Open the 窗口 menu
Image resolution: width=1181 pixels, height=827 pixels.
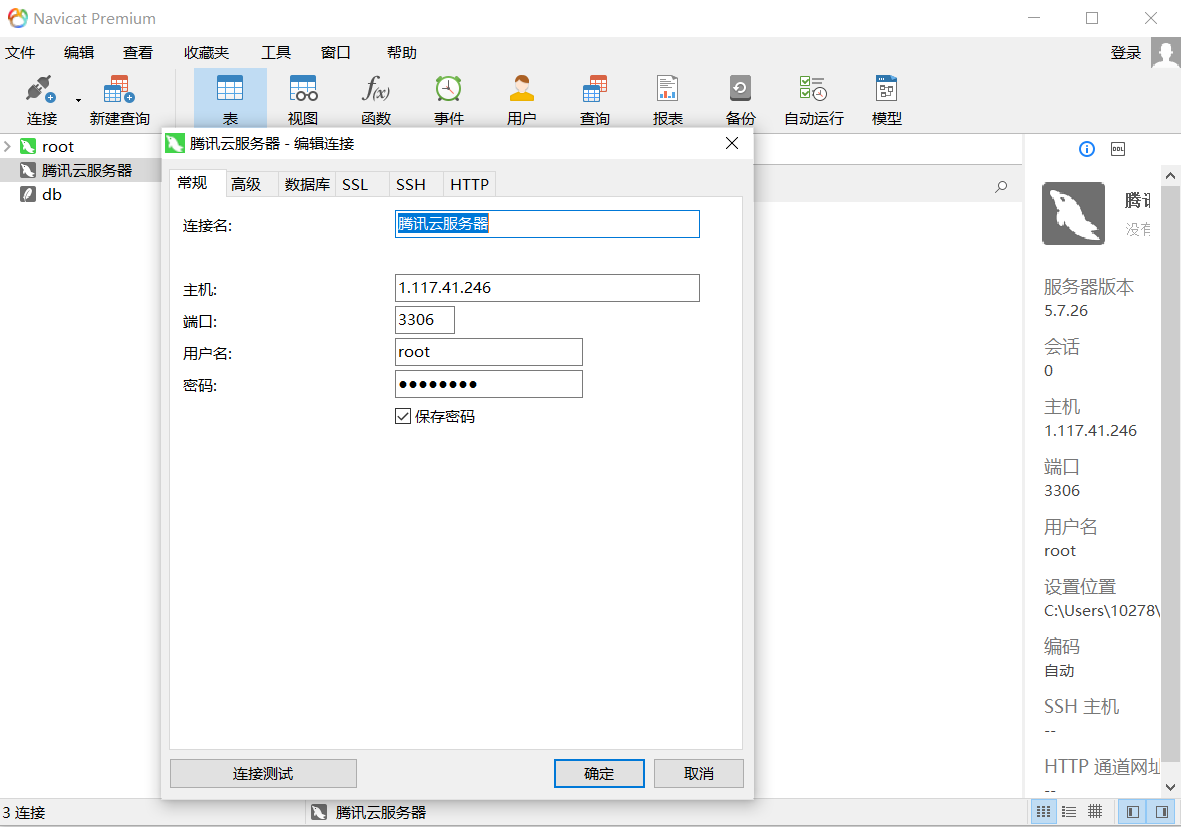(x=335, y=53)
